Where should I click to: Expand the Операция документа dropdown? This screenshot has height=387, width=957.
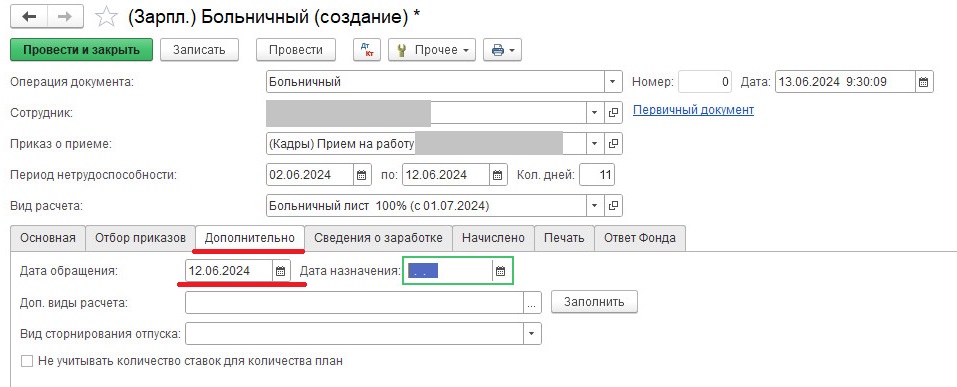(613, 82)
